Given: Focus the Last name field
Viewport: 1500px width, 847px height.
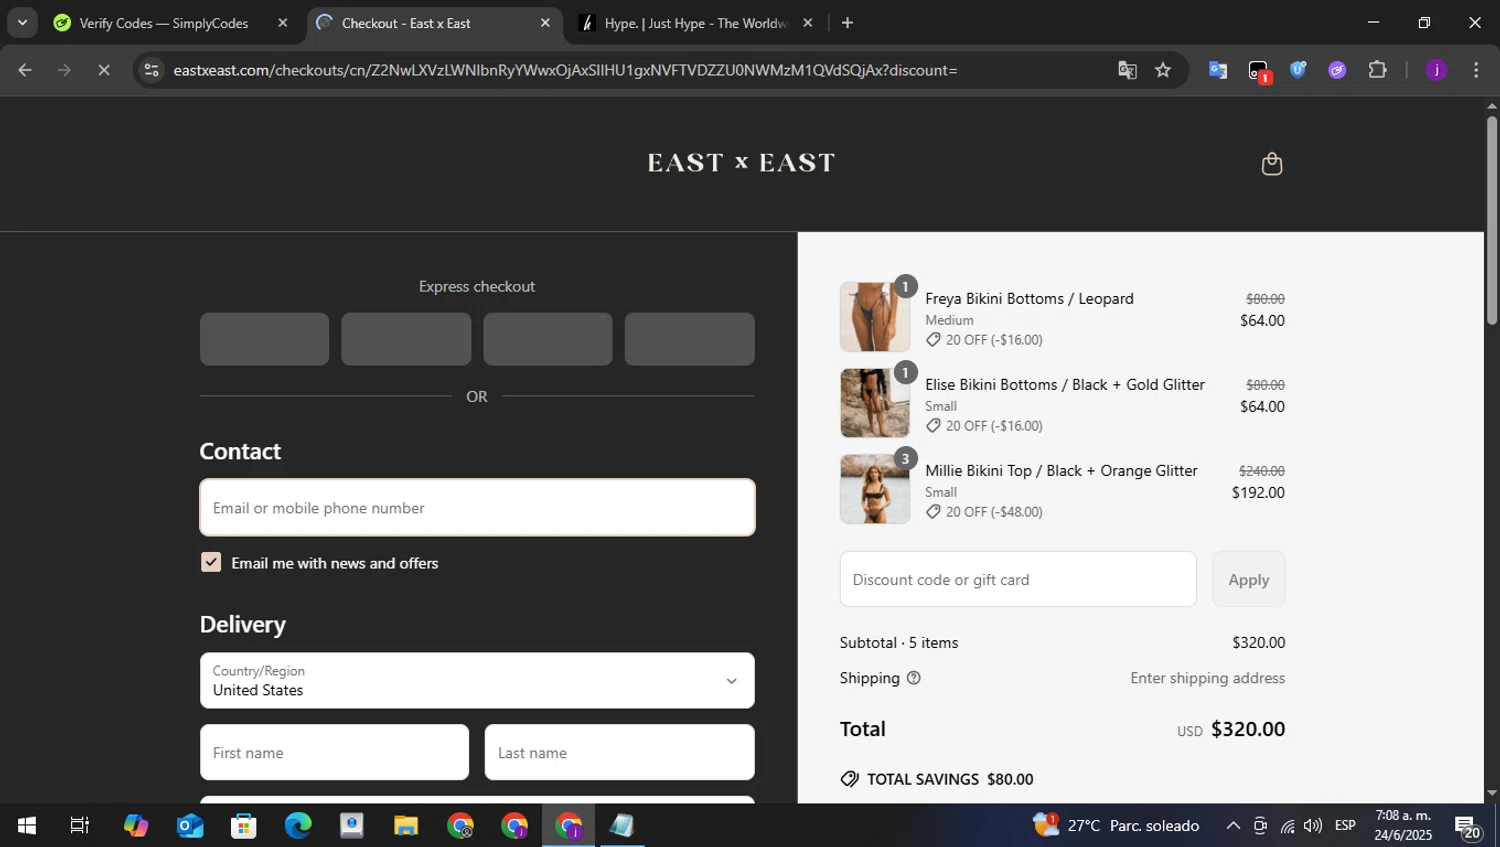Looking at the screenshot, I should (620, 753).
